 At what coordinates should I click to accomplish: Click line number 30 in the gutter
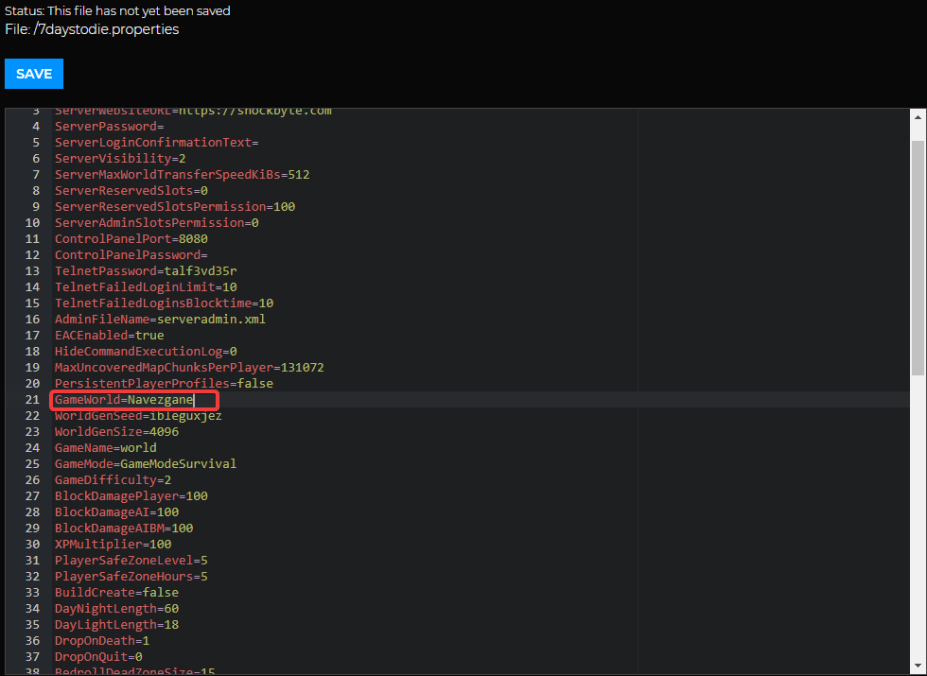[x=32, y=544]
